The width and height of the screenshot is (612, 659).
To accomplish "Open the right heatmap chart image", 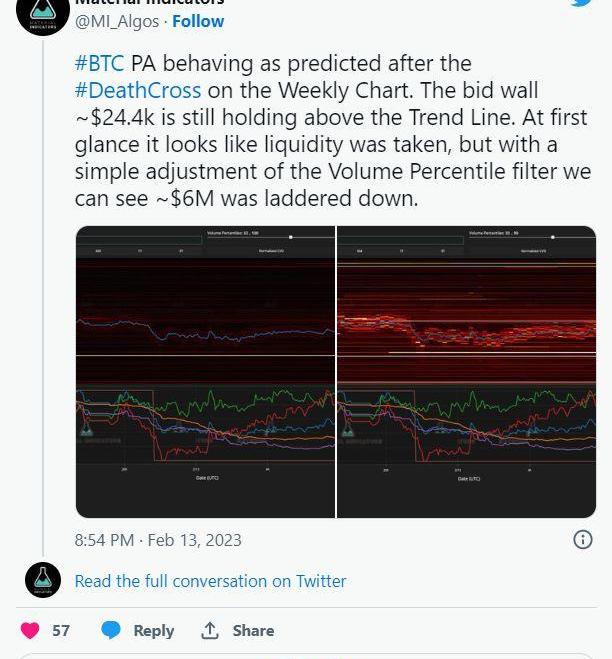I will pyautogui.click(x=466, y=372).
